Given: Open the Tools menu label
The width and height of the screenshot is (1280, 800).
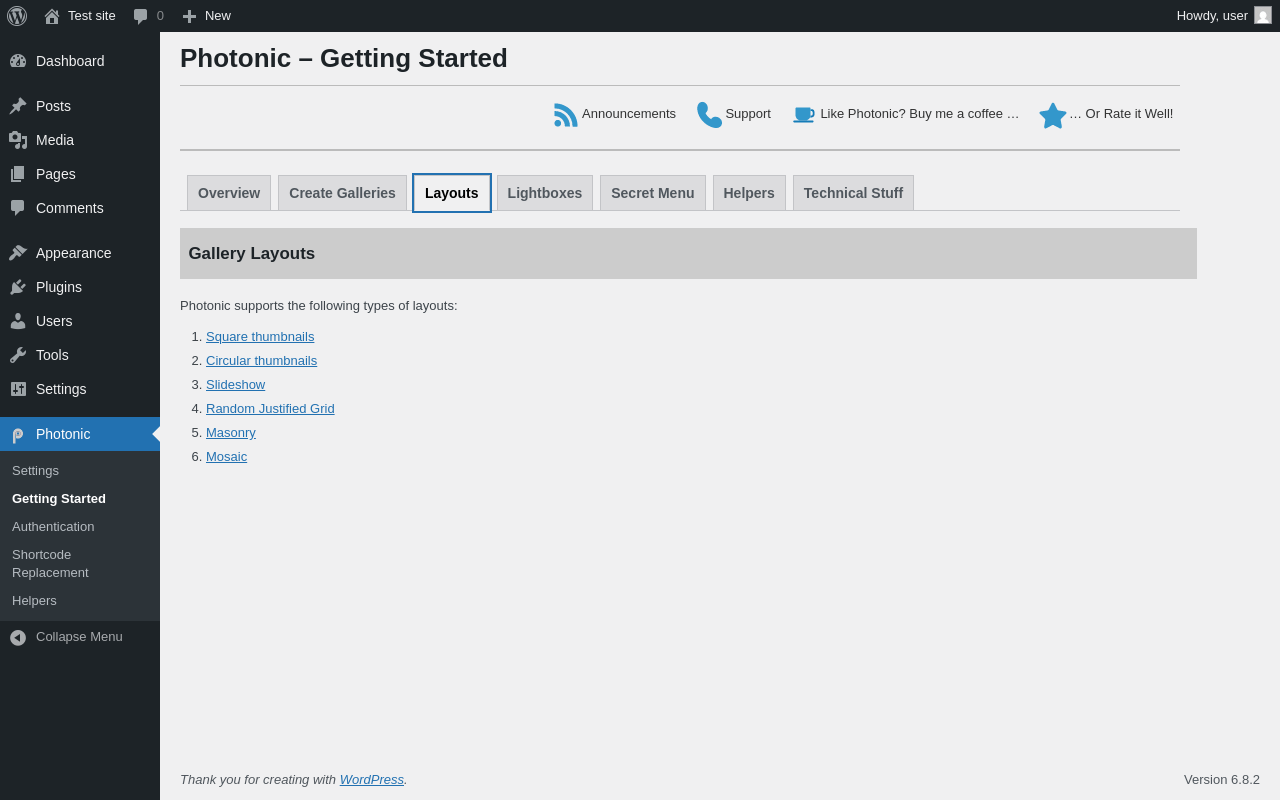Looking at the screenshot, I should (x=52, y=355).
